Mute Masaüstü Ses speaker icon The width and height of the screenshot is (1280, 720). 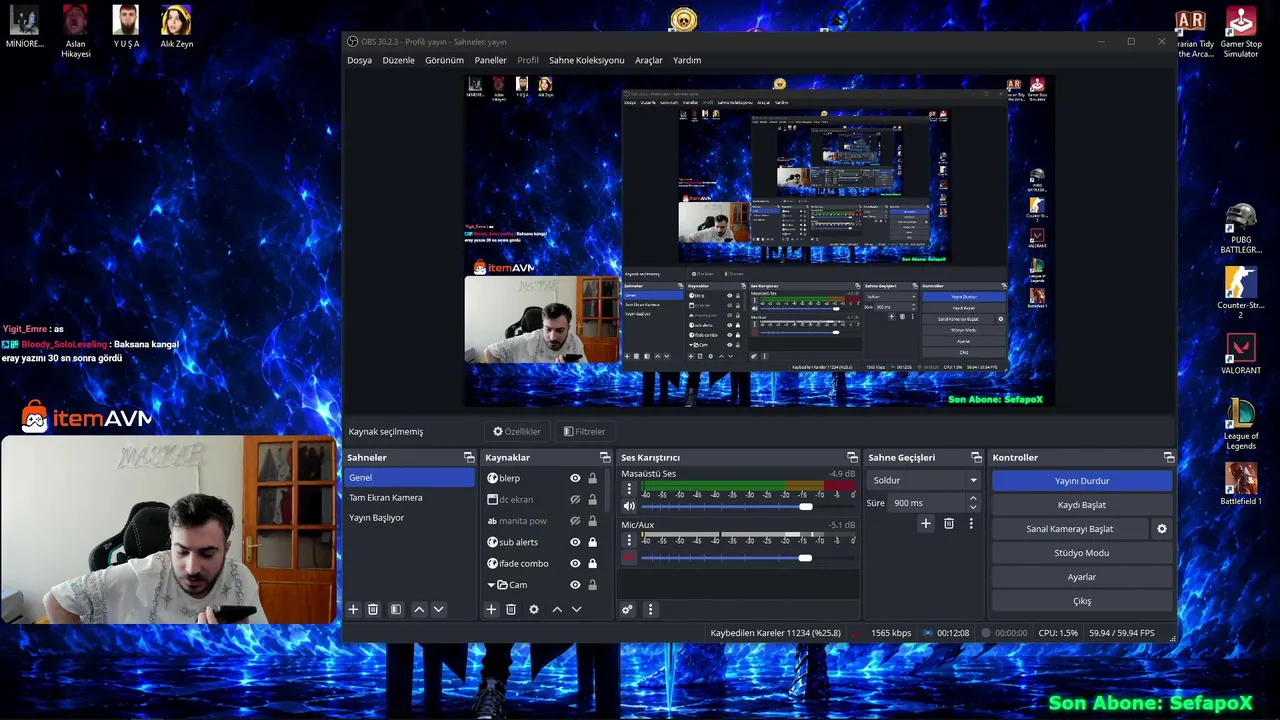tap(629, 506)
